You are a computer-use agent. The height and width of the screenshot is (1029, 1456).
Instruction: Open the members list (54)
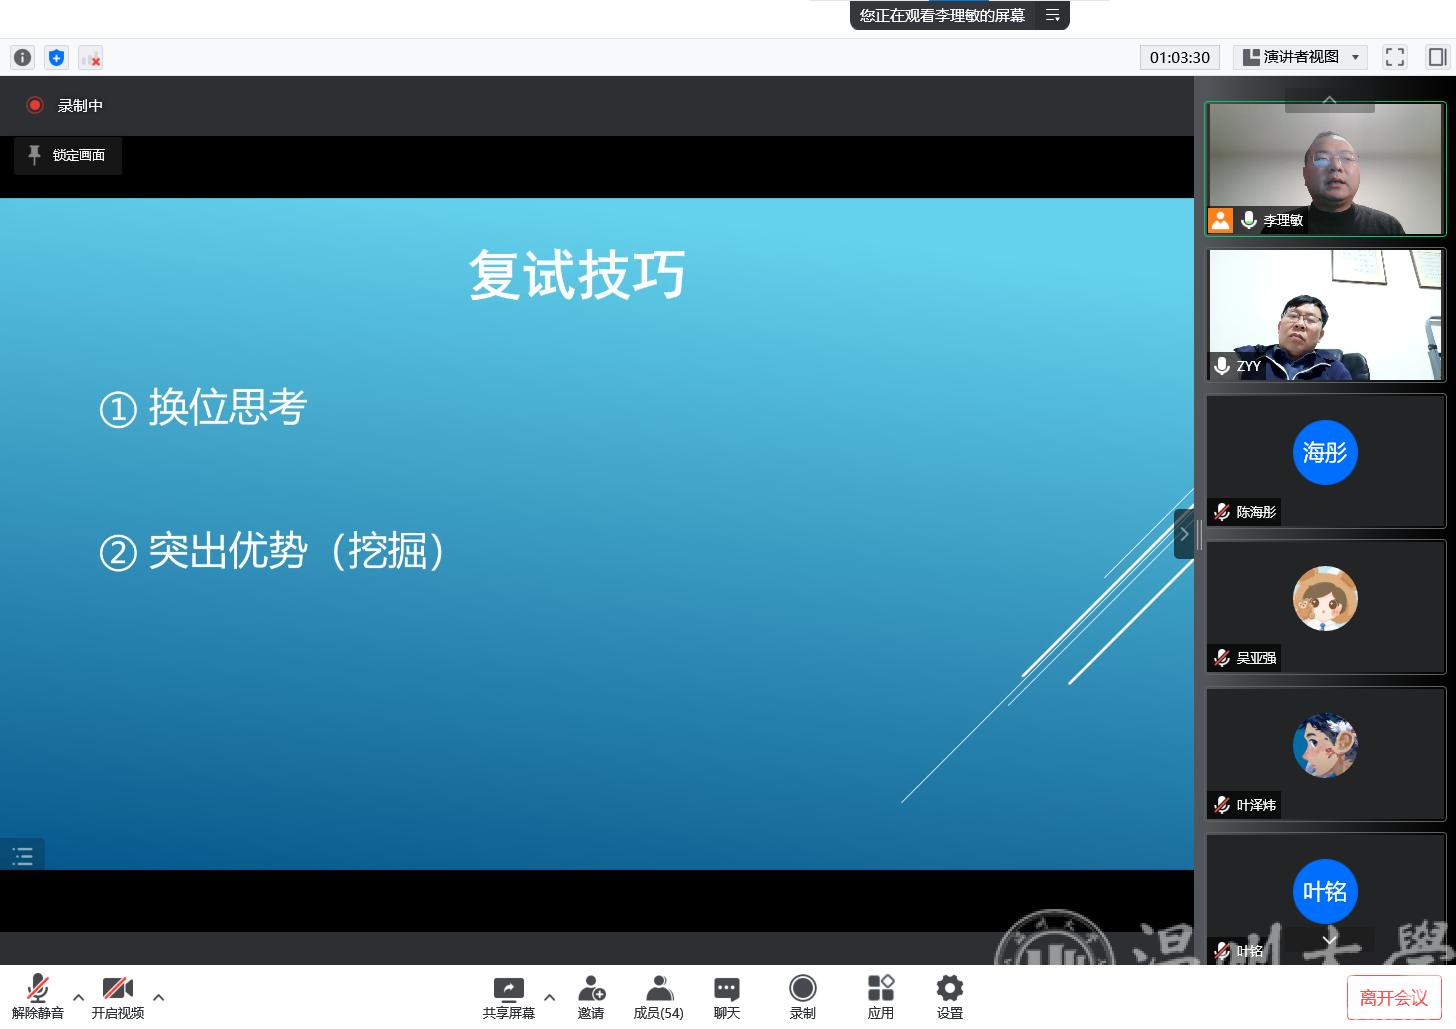tap(658, 997)
